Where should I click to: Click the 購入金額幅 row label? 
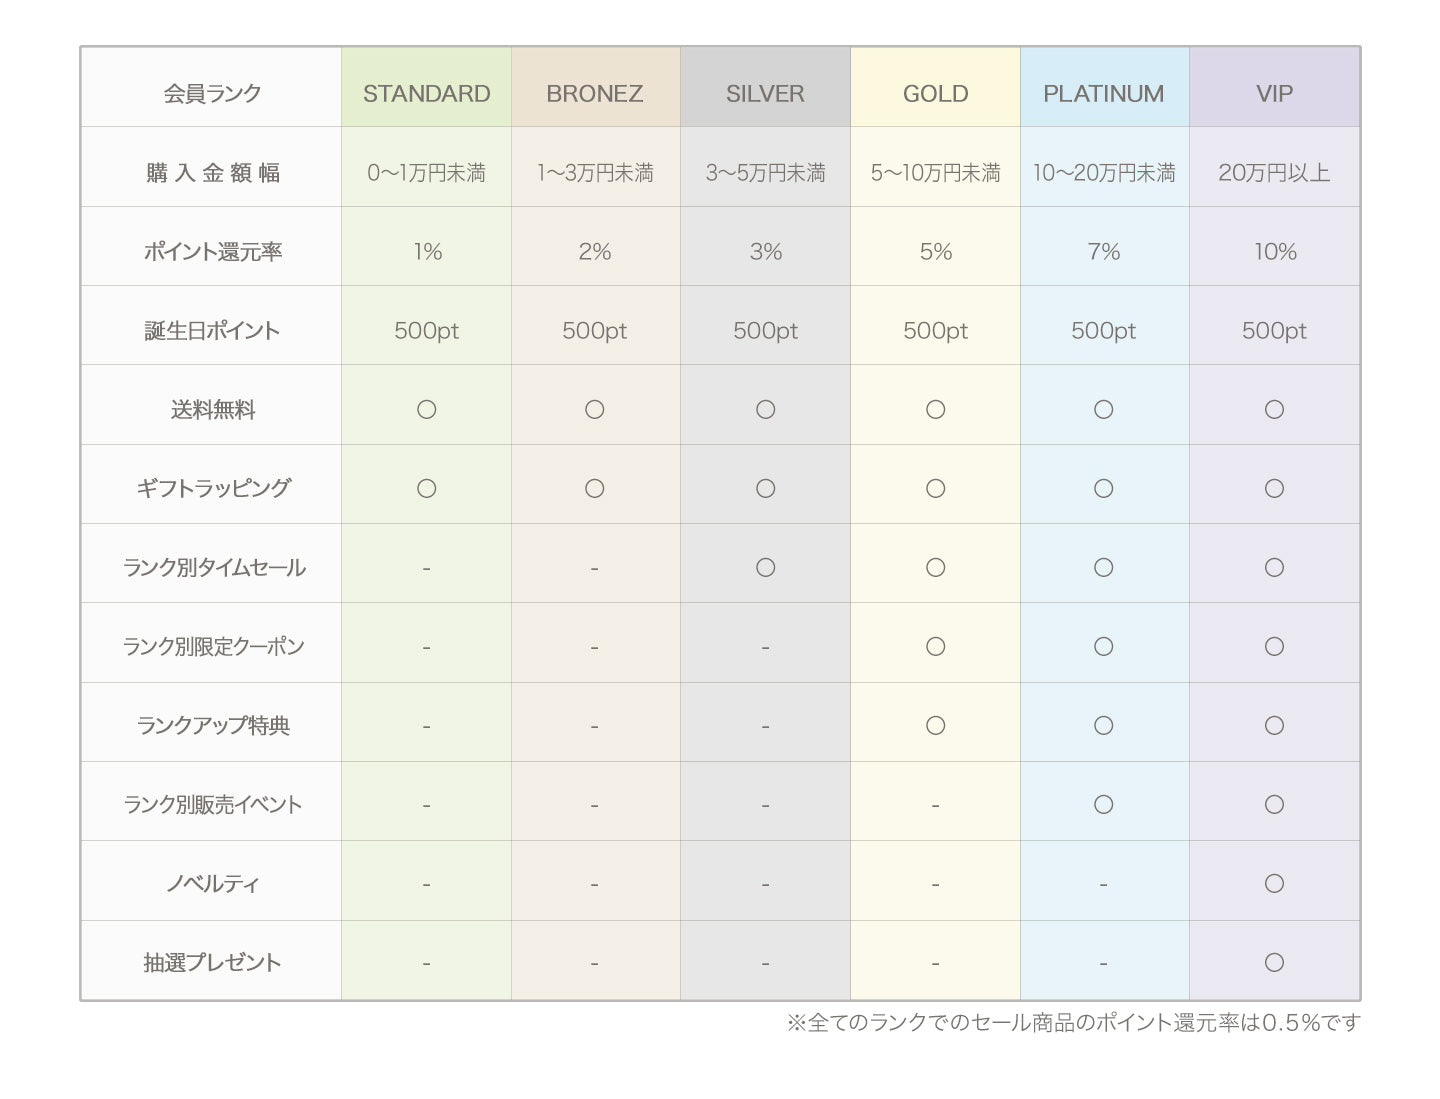(212, 173)
